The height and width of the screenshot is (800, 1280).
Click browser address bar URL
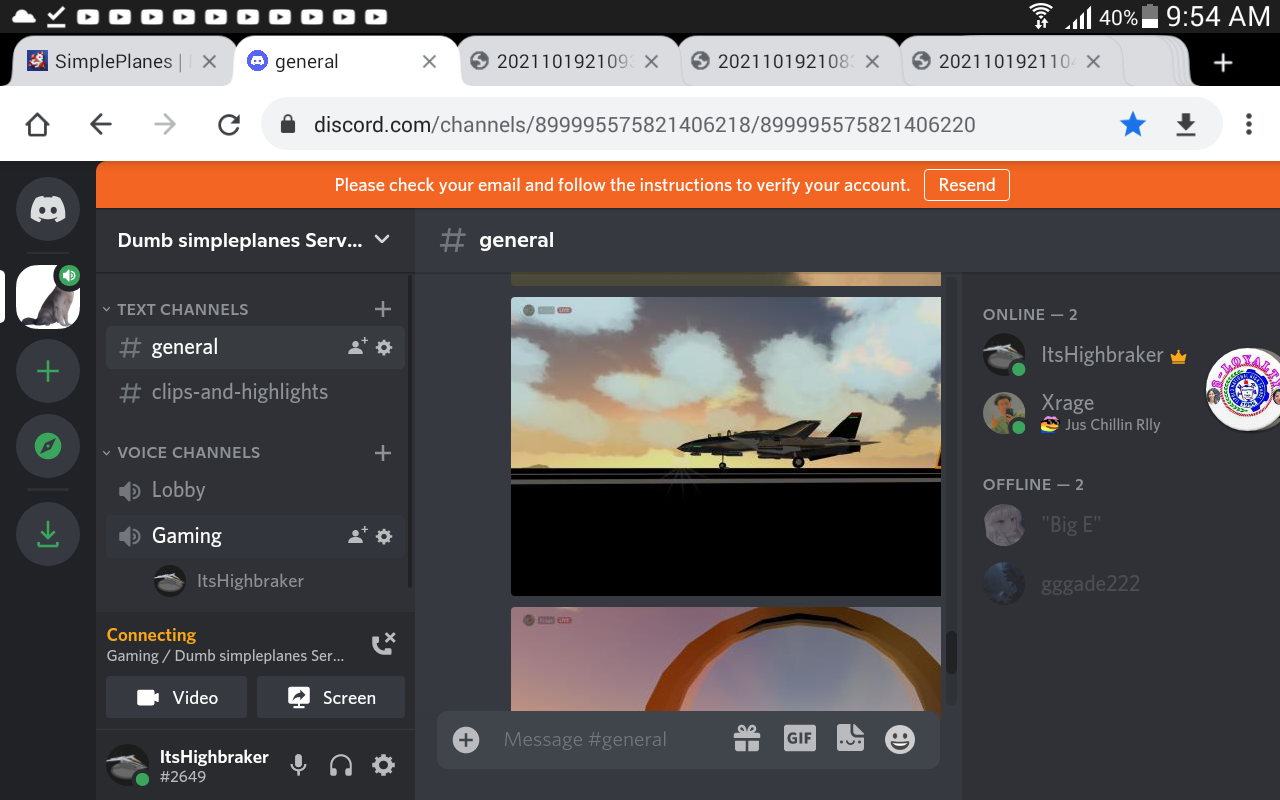(x=645, y=125)
